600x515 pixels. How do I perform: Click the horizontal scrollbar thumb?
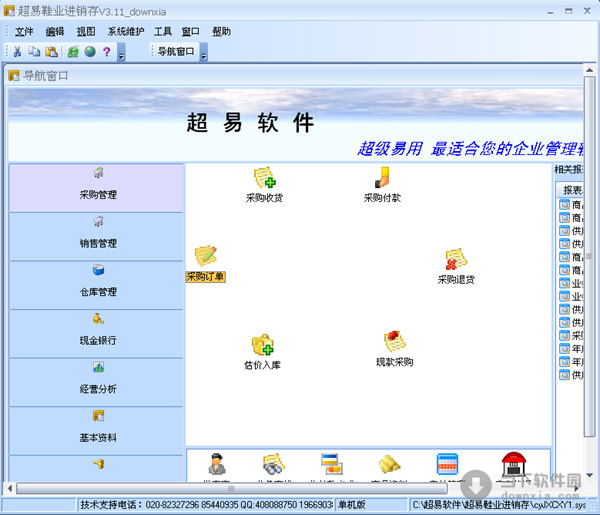(231, 489)
